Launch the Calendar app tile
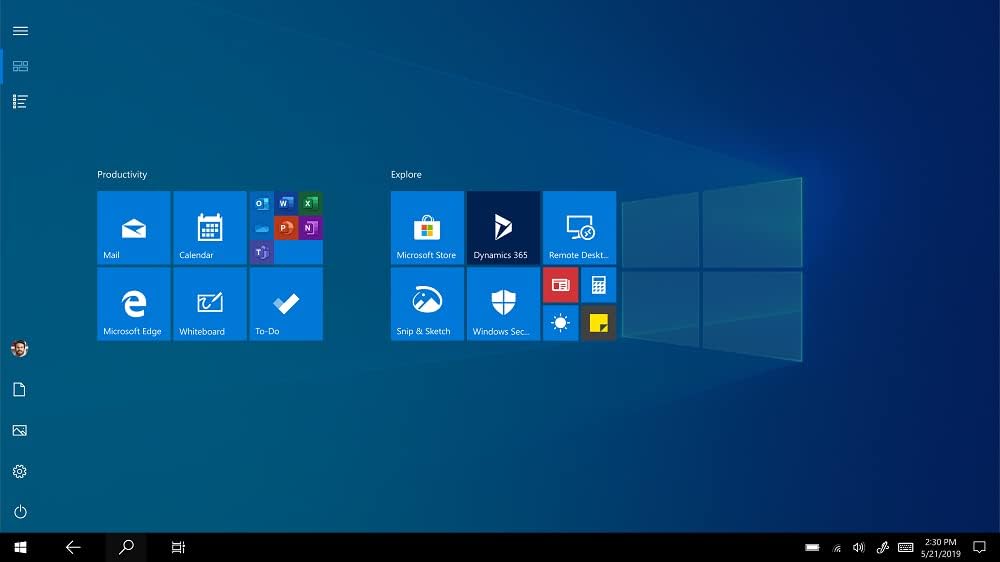Screen dimensions: 1000x562 (209, 228)
